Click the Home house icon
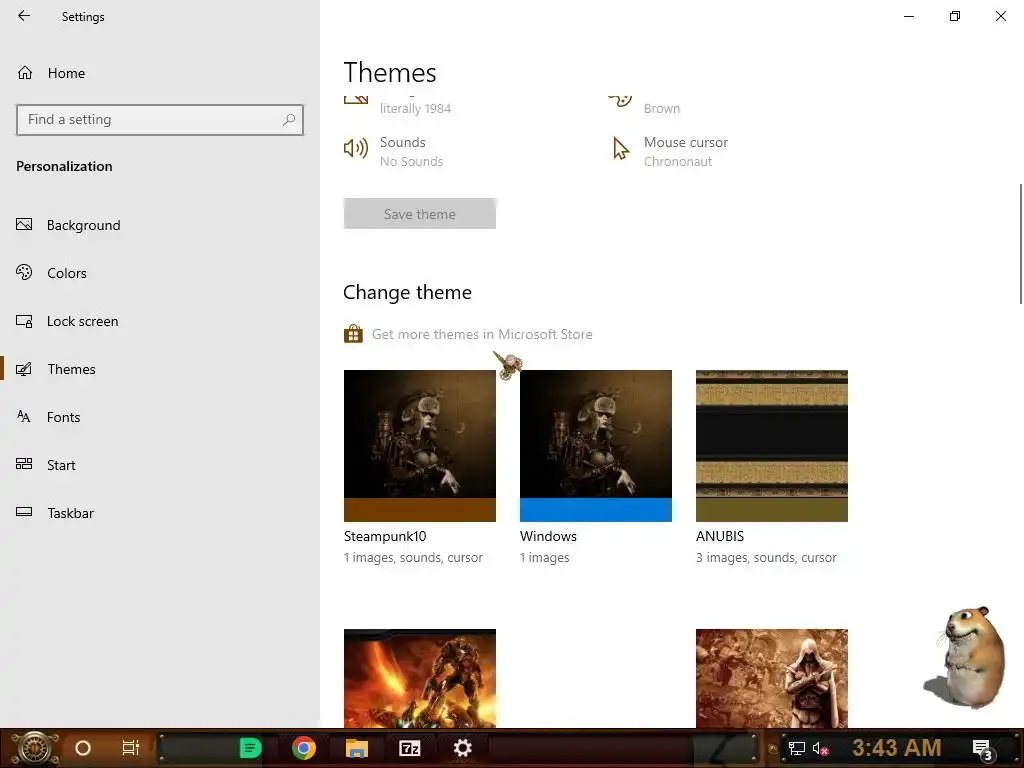Screen dimensions: 1024x768 (25, 72)
